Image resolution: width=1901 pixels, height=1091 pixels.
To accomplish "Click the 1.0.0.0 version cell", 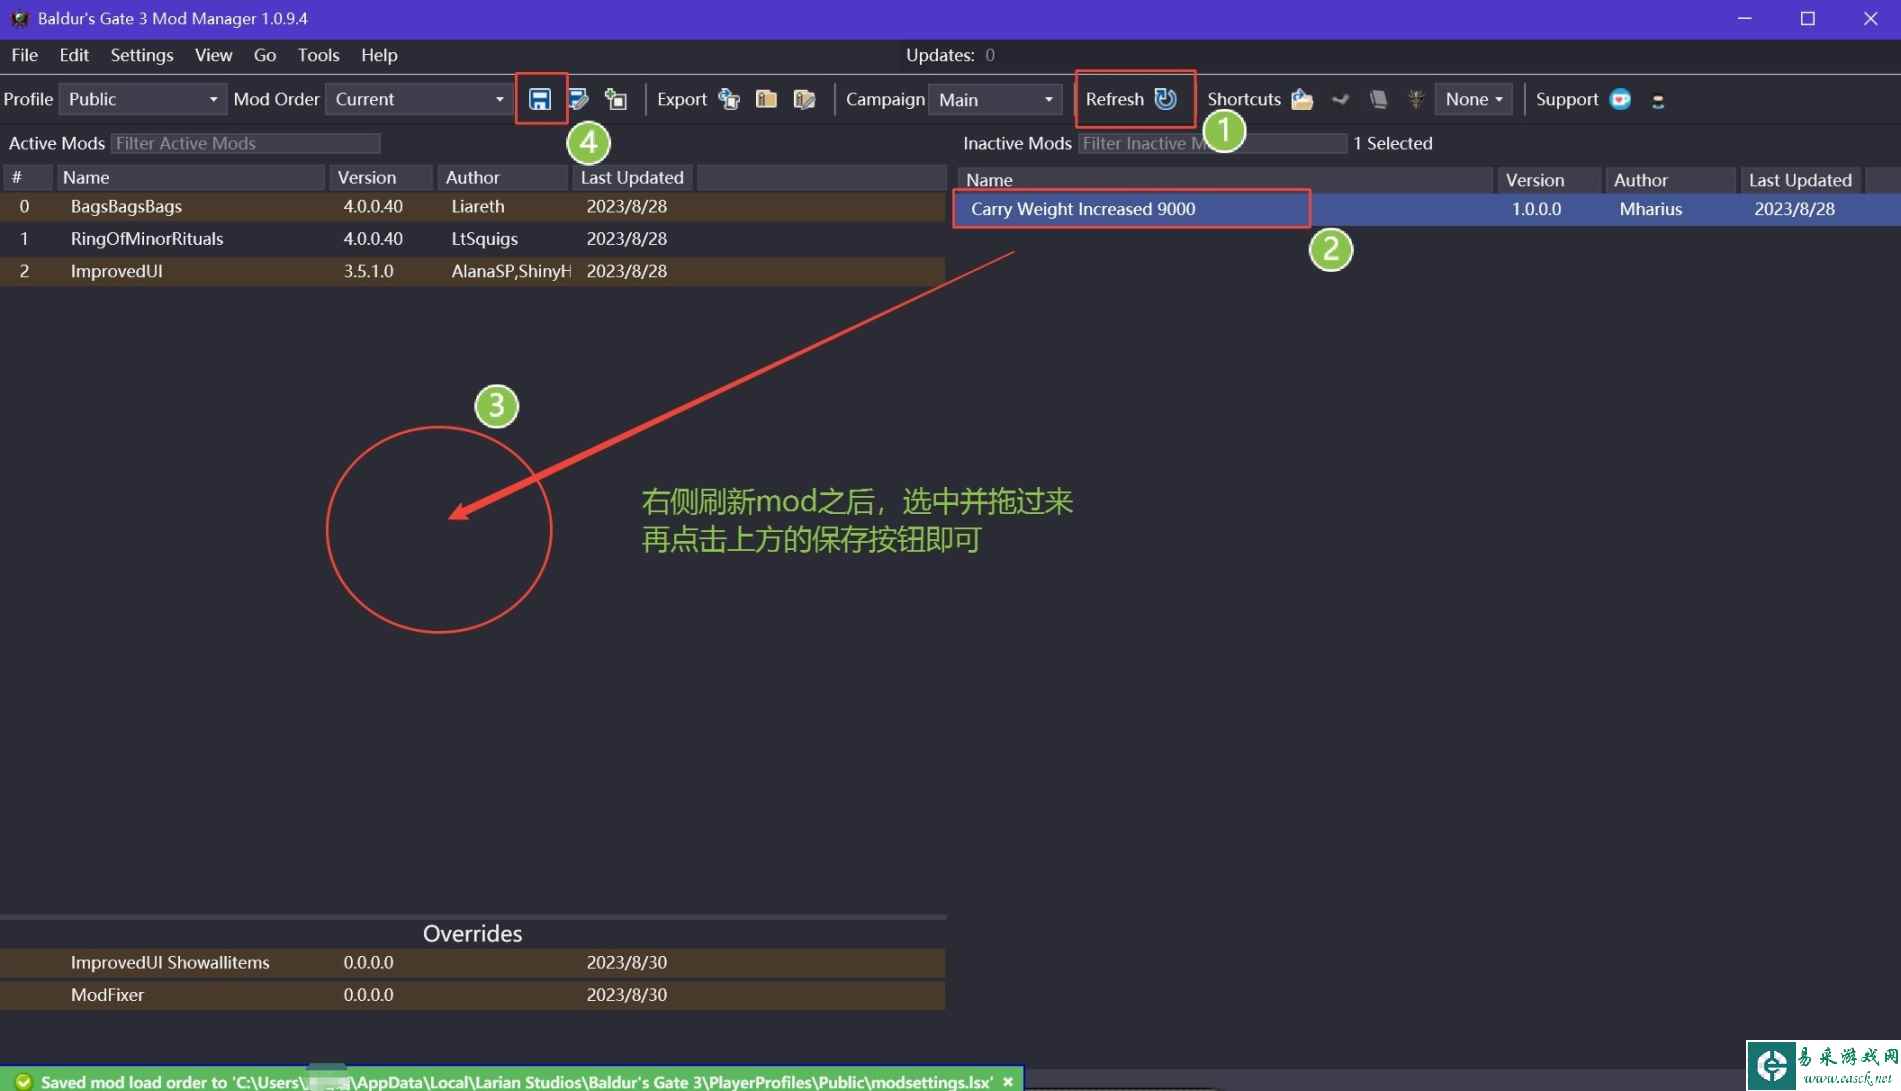I will pyautogui.click(x=1536, y=209).
